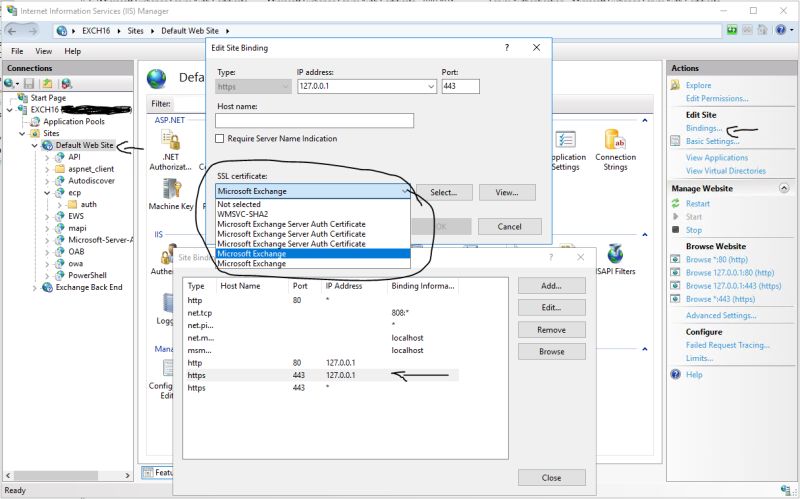Image resolution: width=800 pixels, height=499 pixels.
Task: Click the back navigation arrow
Action: click(12, 31)
